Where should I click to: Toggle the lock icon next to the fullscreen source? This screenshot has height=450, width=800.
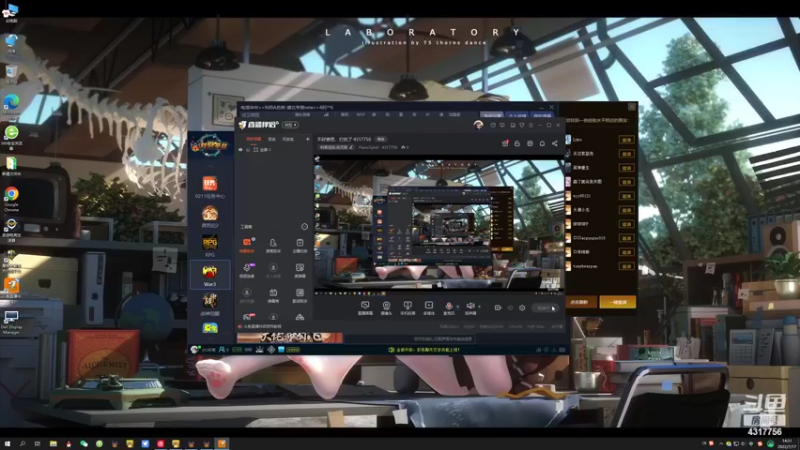pos(248,150)
